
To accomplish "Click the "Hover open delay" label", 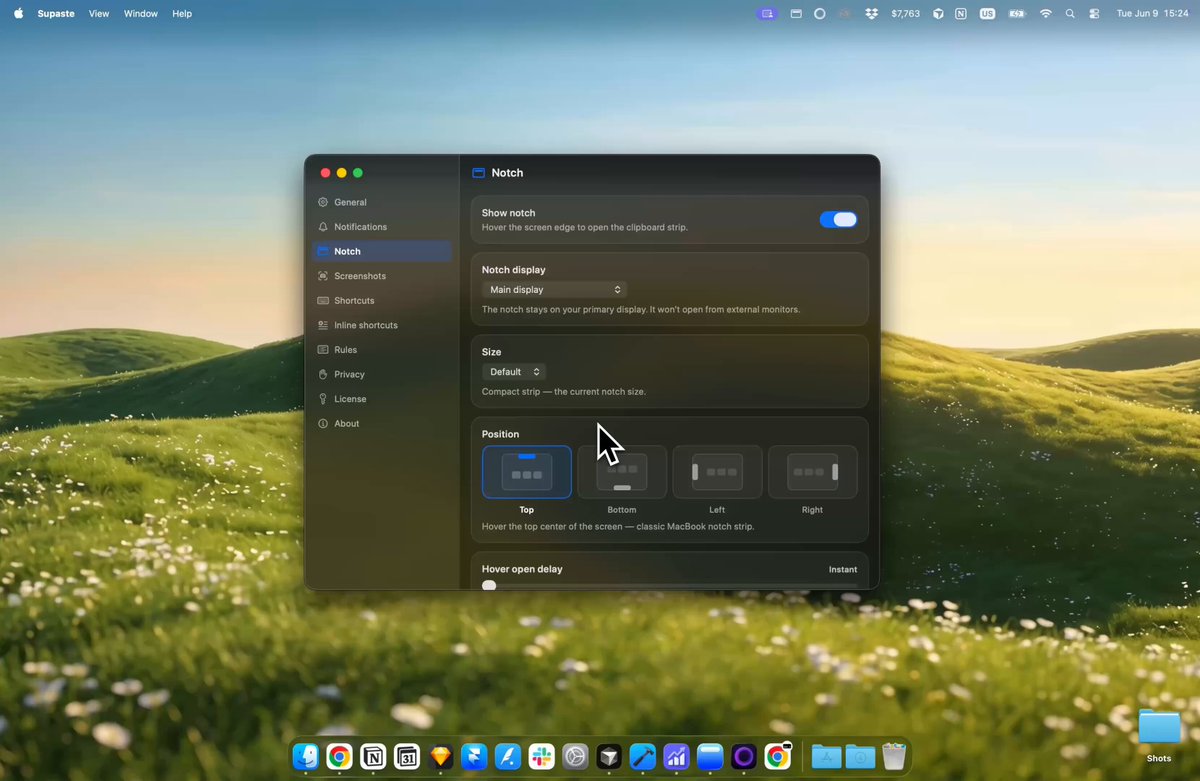I will pyautogui.click(x=522, y=569).
